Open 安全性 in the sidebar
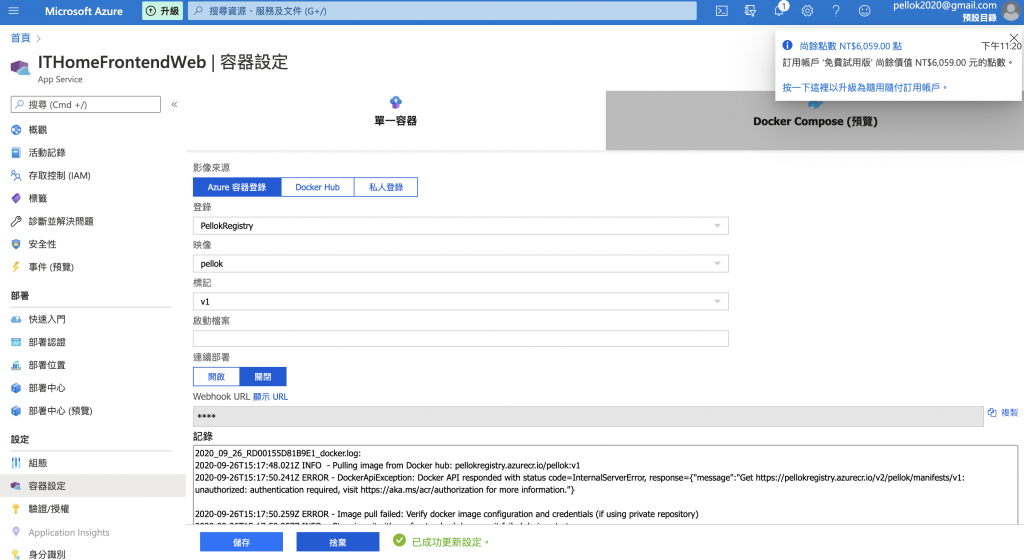The height and width of the screenshot is (560, 1024). coord(42,244)
